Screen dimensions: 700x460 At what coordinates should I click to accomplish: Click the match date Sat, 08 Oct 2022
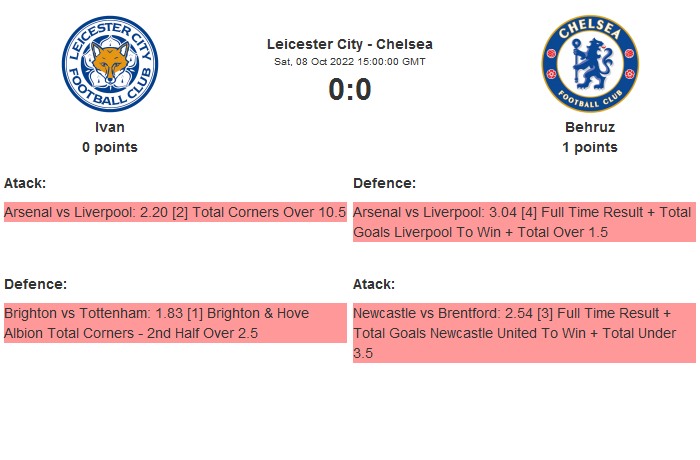350,62
